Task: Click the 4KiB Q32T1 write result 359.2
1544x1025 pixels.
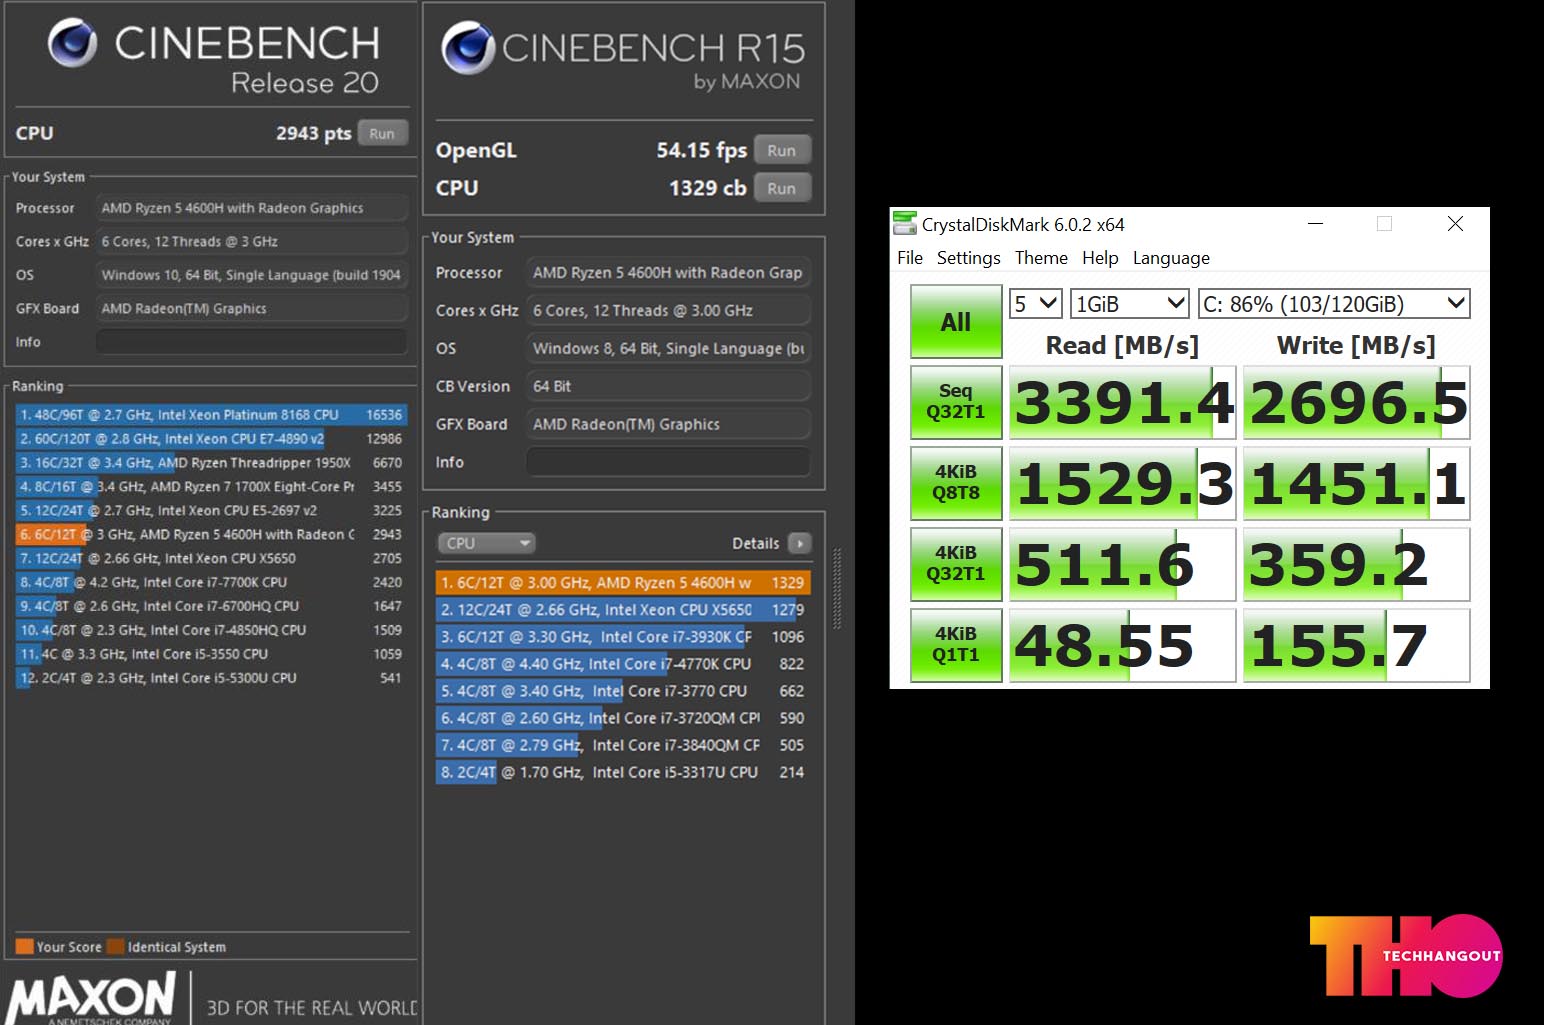Action: coord(1357,564)
